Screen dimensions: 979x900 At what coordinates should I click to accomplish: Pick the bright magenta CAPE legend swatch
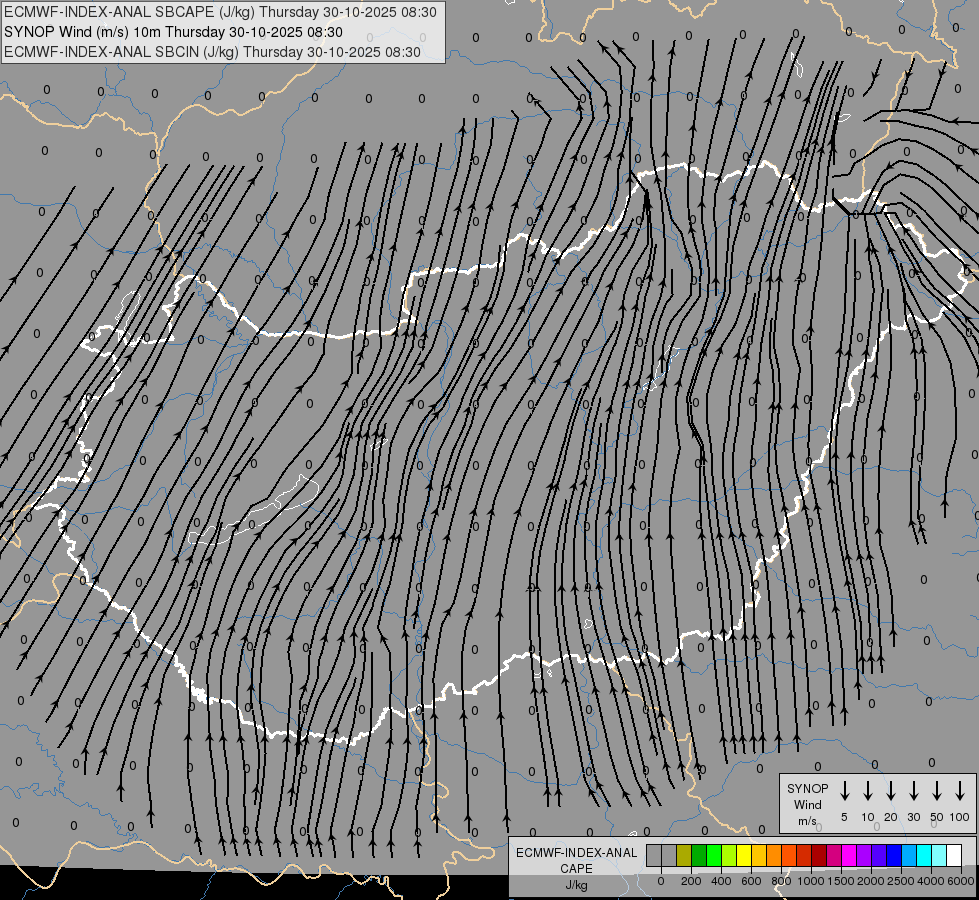(x=849, y=855)
